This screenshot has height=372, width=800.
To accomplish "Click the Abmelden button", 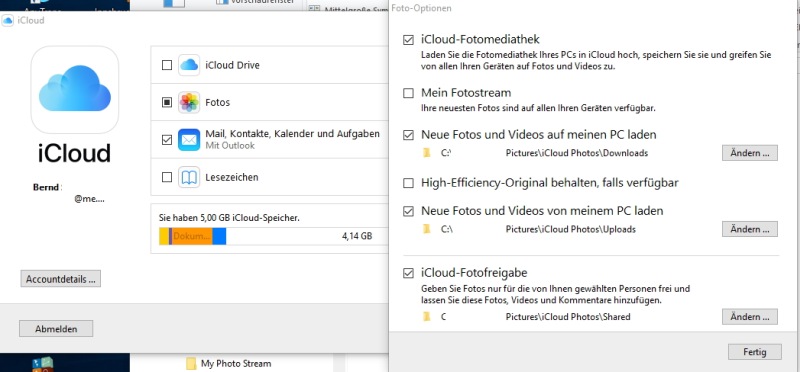I will [56, 329].
